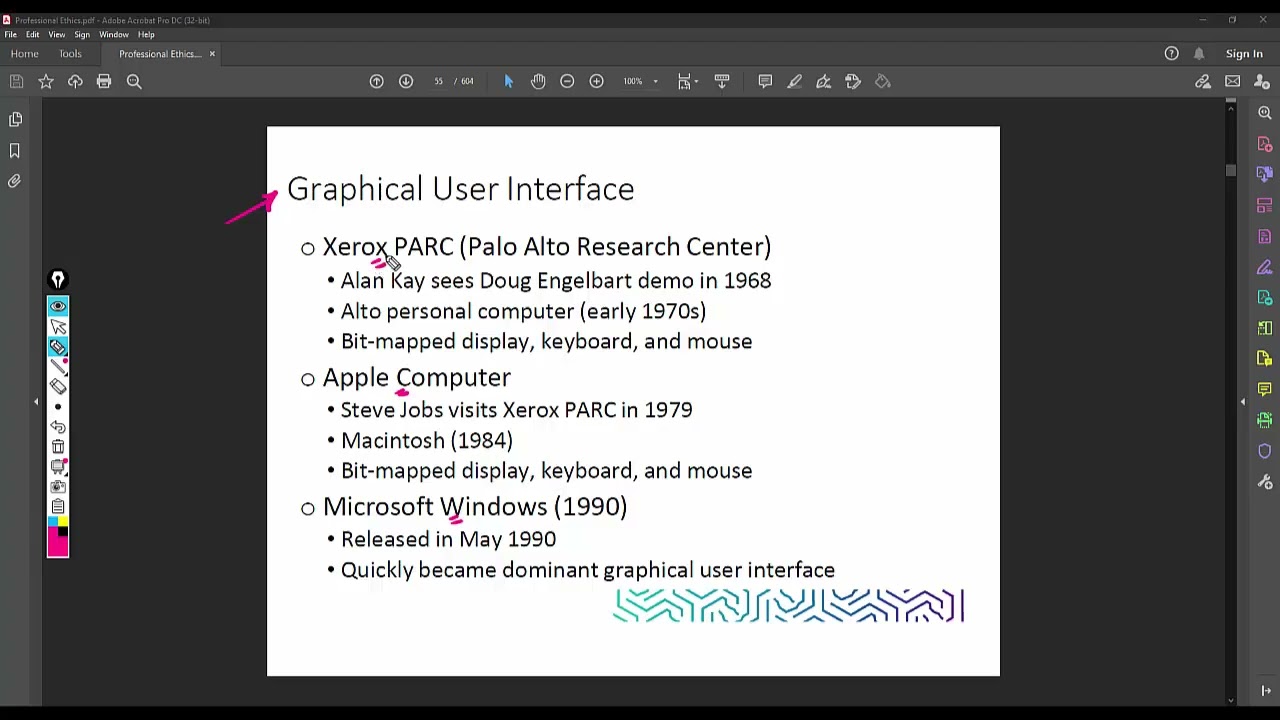Click the share with others person icon
The width and height of the screenshot is (1280, 720).
(1262, 81)
